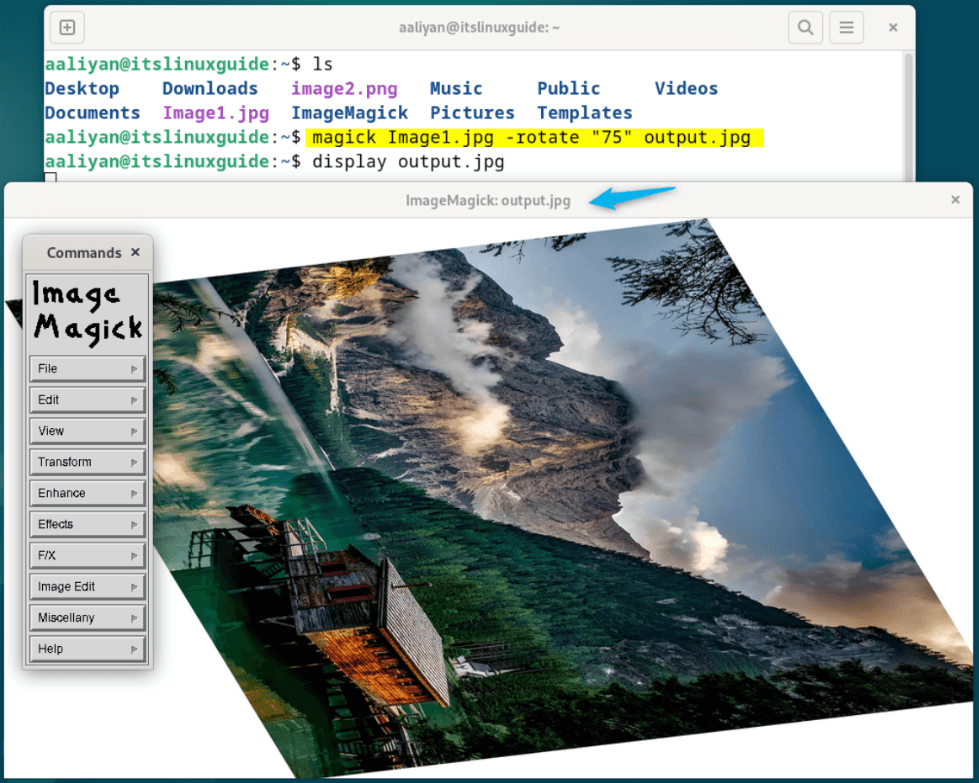Click the ImageMagick output.jpg title bar
The height and width of the screenshot is (783, 979).
[488, 199]
